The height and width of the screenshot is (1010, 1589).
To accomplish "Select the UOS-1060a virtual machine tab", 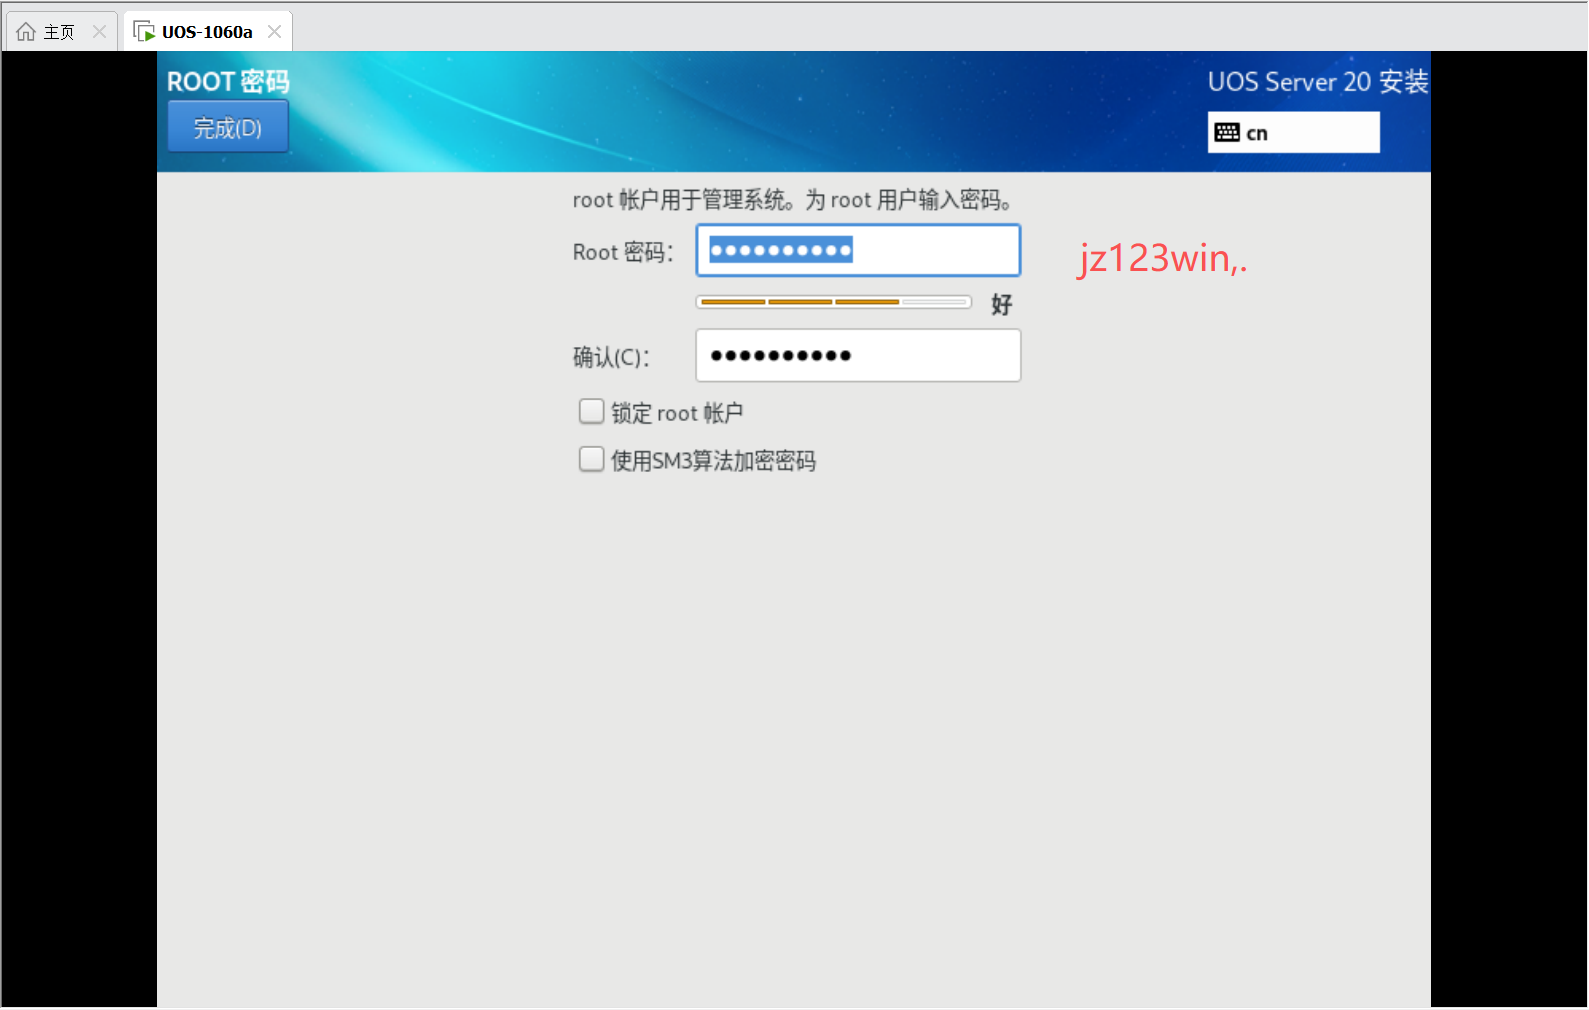I will (x=207, y=32).
